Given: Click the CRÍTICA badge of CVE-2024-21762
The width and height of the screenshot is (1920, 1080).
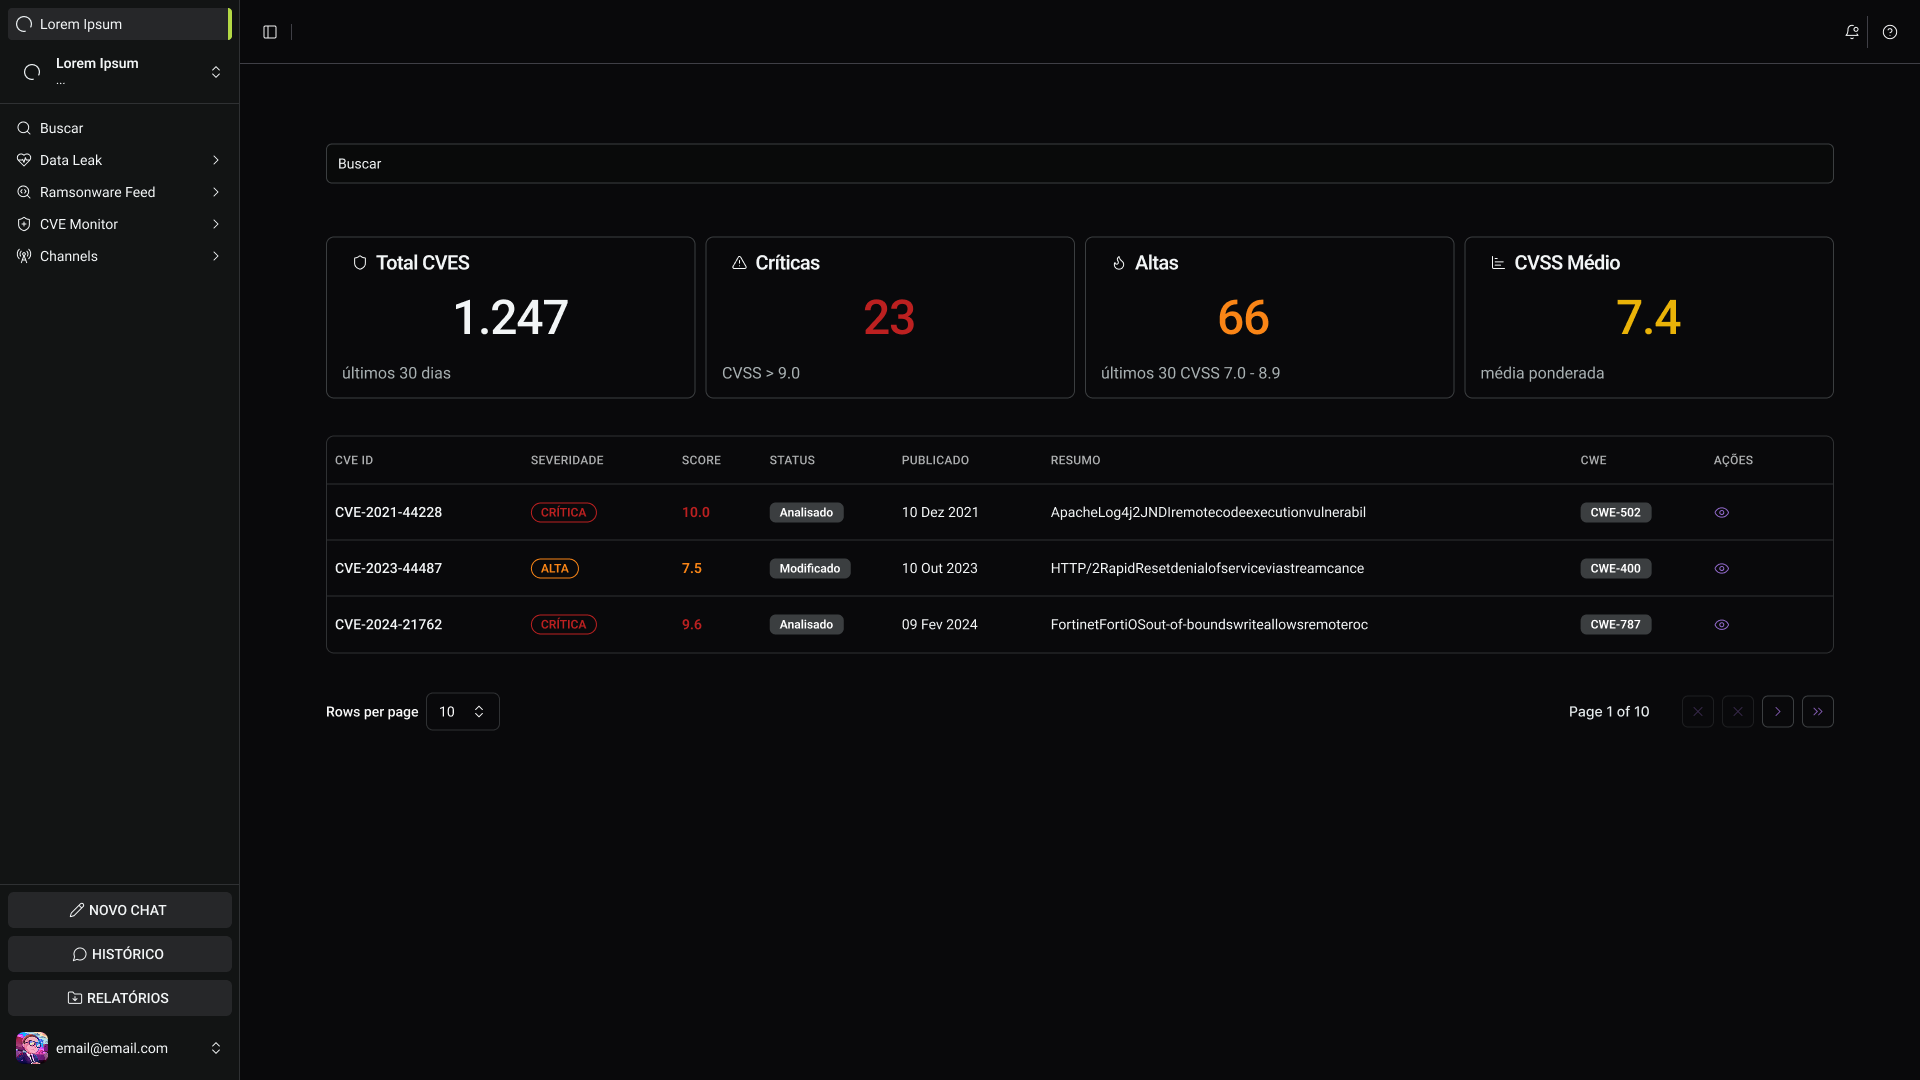Looking at the screenshot, I should point(563,624).
